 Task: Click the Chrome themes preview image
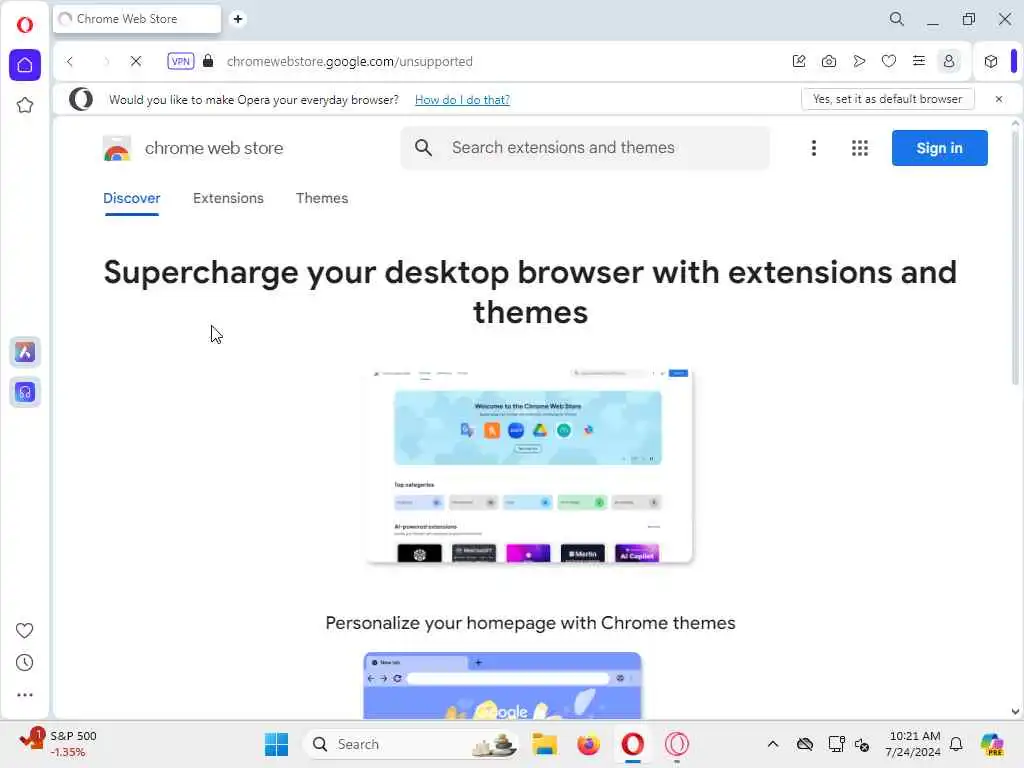tap(502, 685)
